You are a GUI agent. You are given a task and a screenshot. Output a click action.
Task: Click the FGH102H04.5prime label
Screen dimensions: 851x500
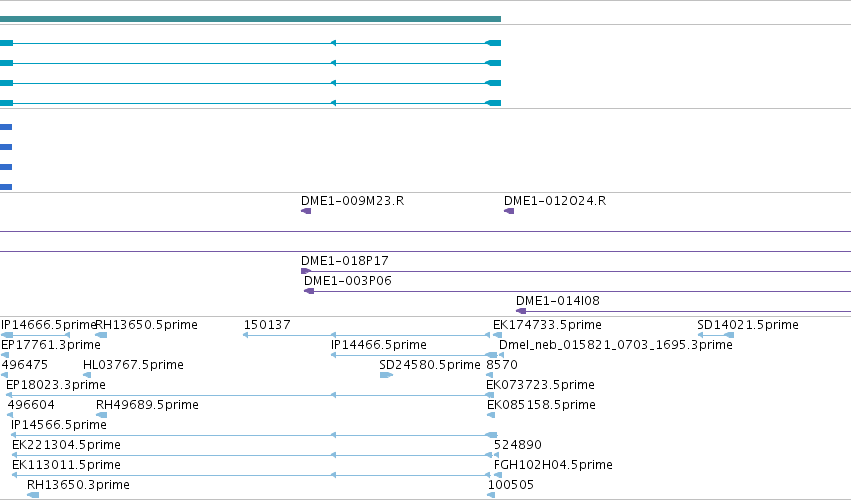tap(553, 465)
